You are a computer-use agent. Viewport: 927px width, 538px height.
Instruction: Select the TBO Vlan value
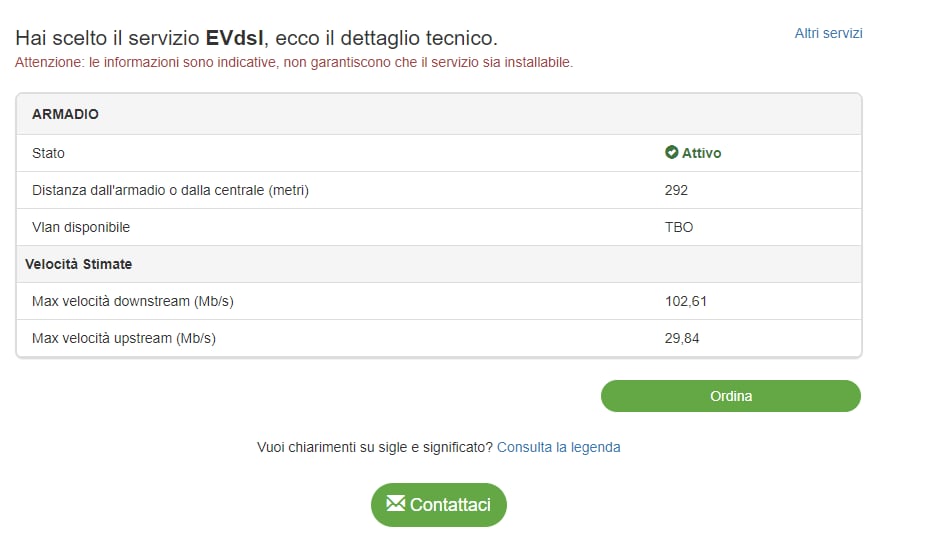tap(679, 227)
